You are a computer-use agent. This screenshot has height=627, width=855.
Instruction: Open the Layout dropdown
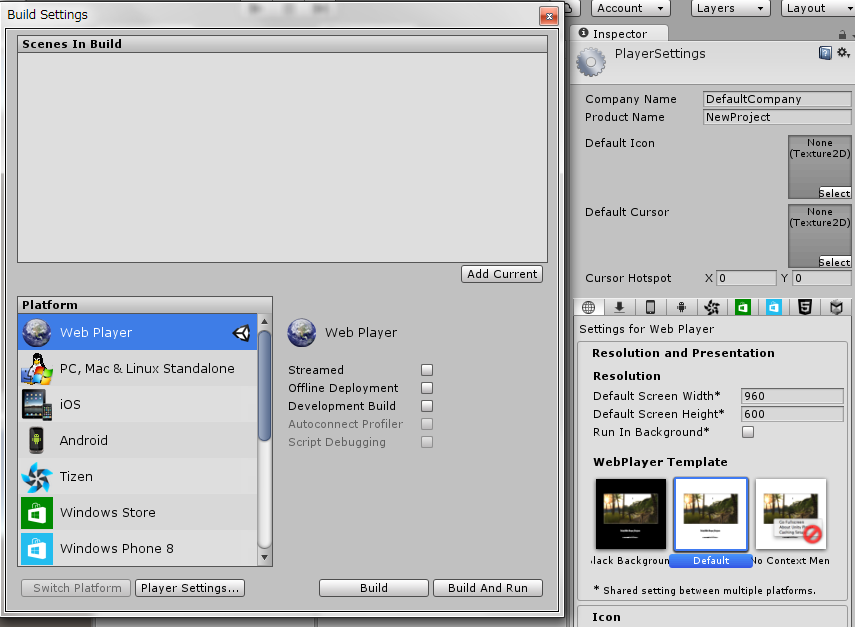818,8
